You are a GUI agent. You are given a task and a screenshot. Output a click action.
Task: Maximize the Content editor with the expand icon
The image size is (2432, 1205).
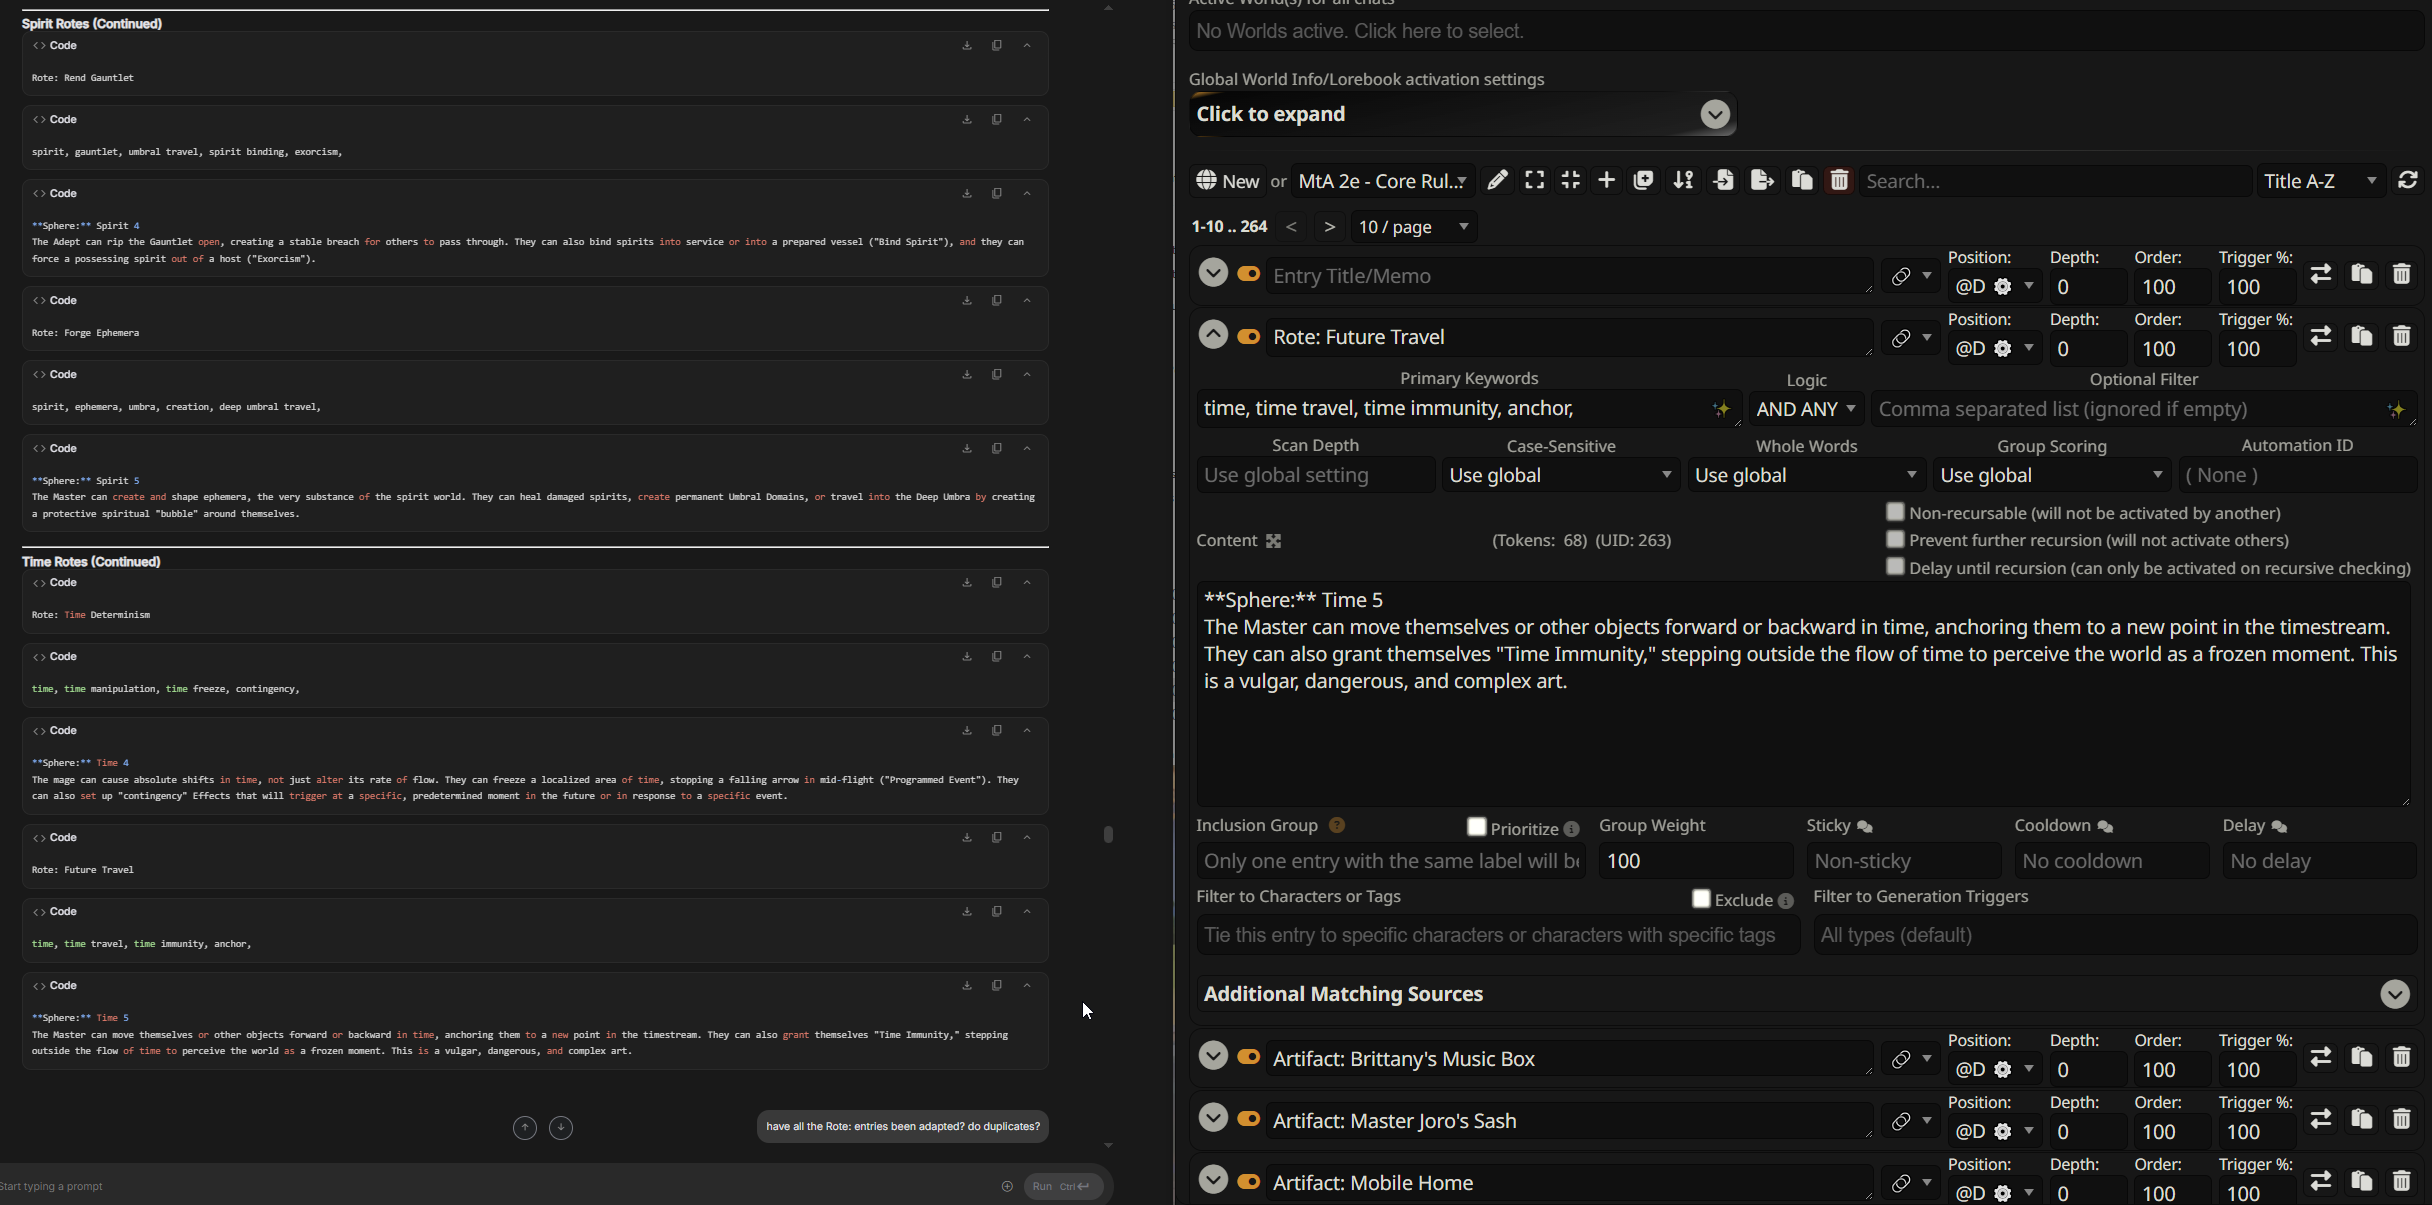pos(1273,541)
